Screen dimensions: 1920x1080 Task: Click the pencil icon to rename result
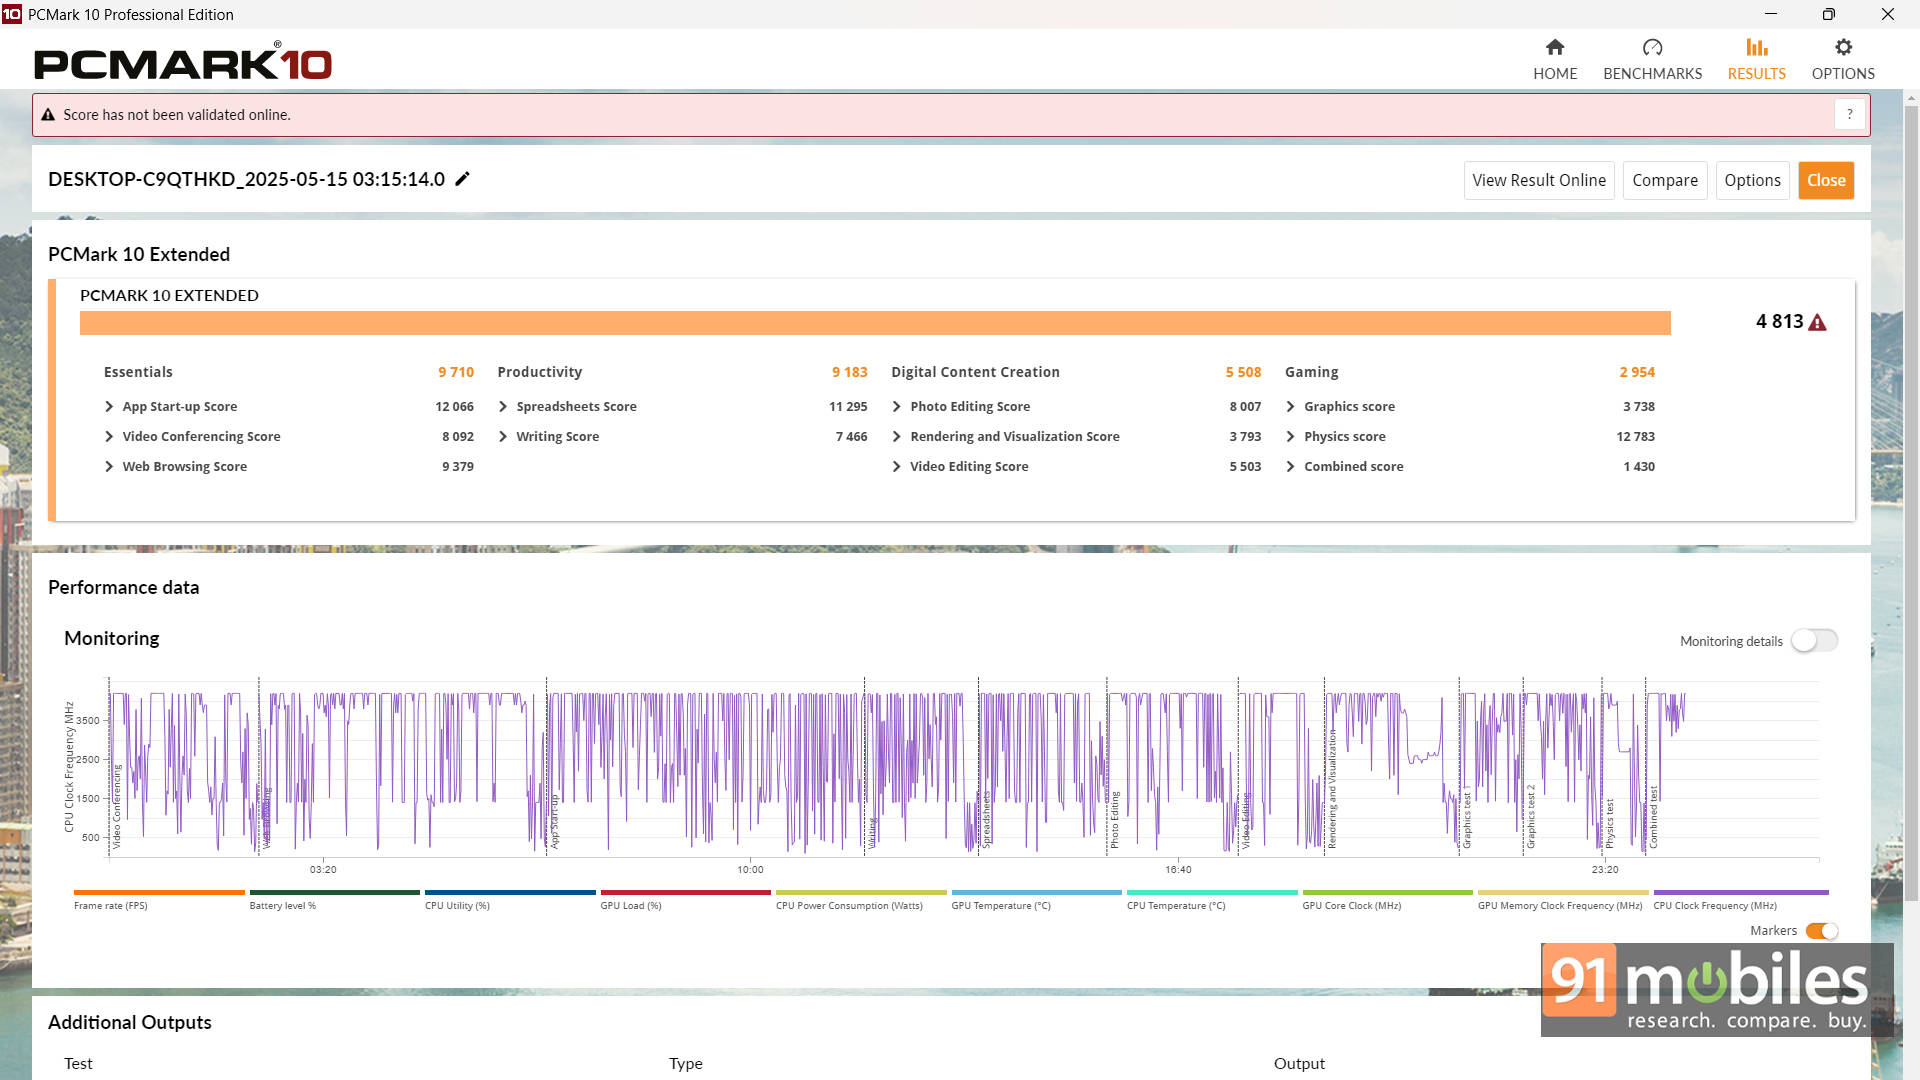click(462, 179)
